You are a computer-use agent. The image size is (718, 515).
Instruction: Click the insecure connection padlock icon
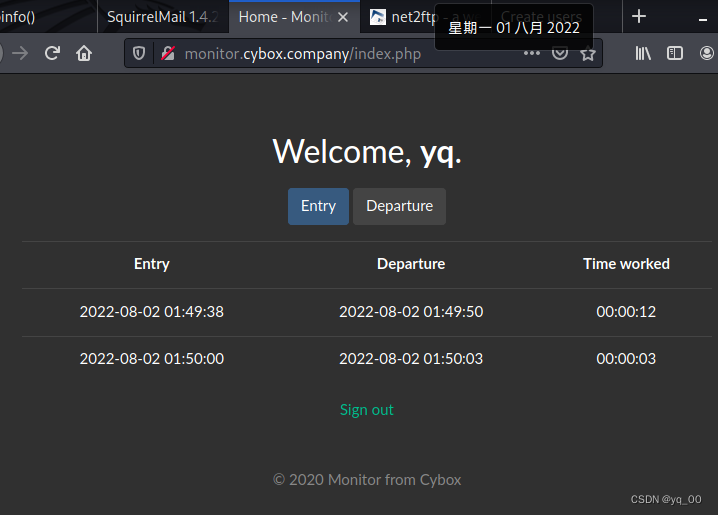[x=168, y=53]
